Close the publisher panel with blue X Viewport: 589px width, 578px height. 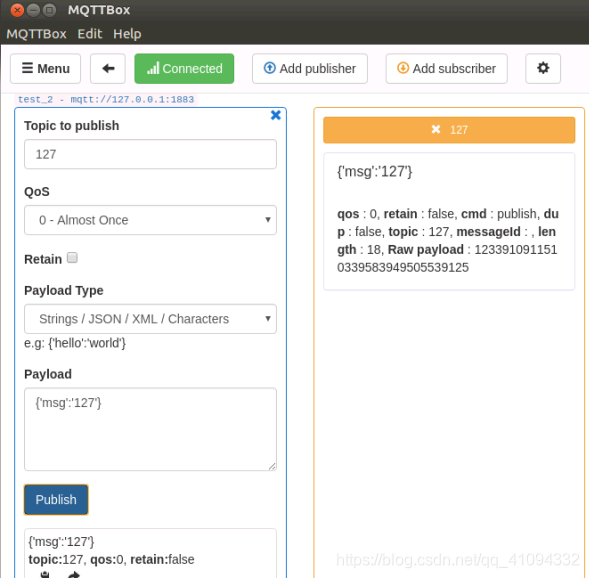click(x=276, y=115)
